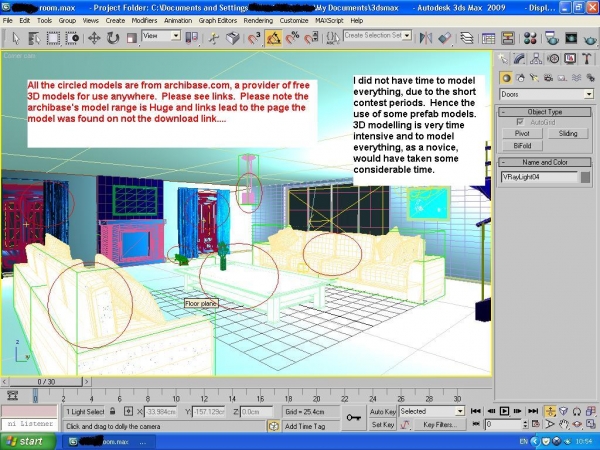
Task: Click Use Pivot Point Center icon
Action: 192,38
